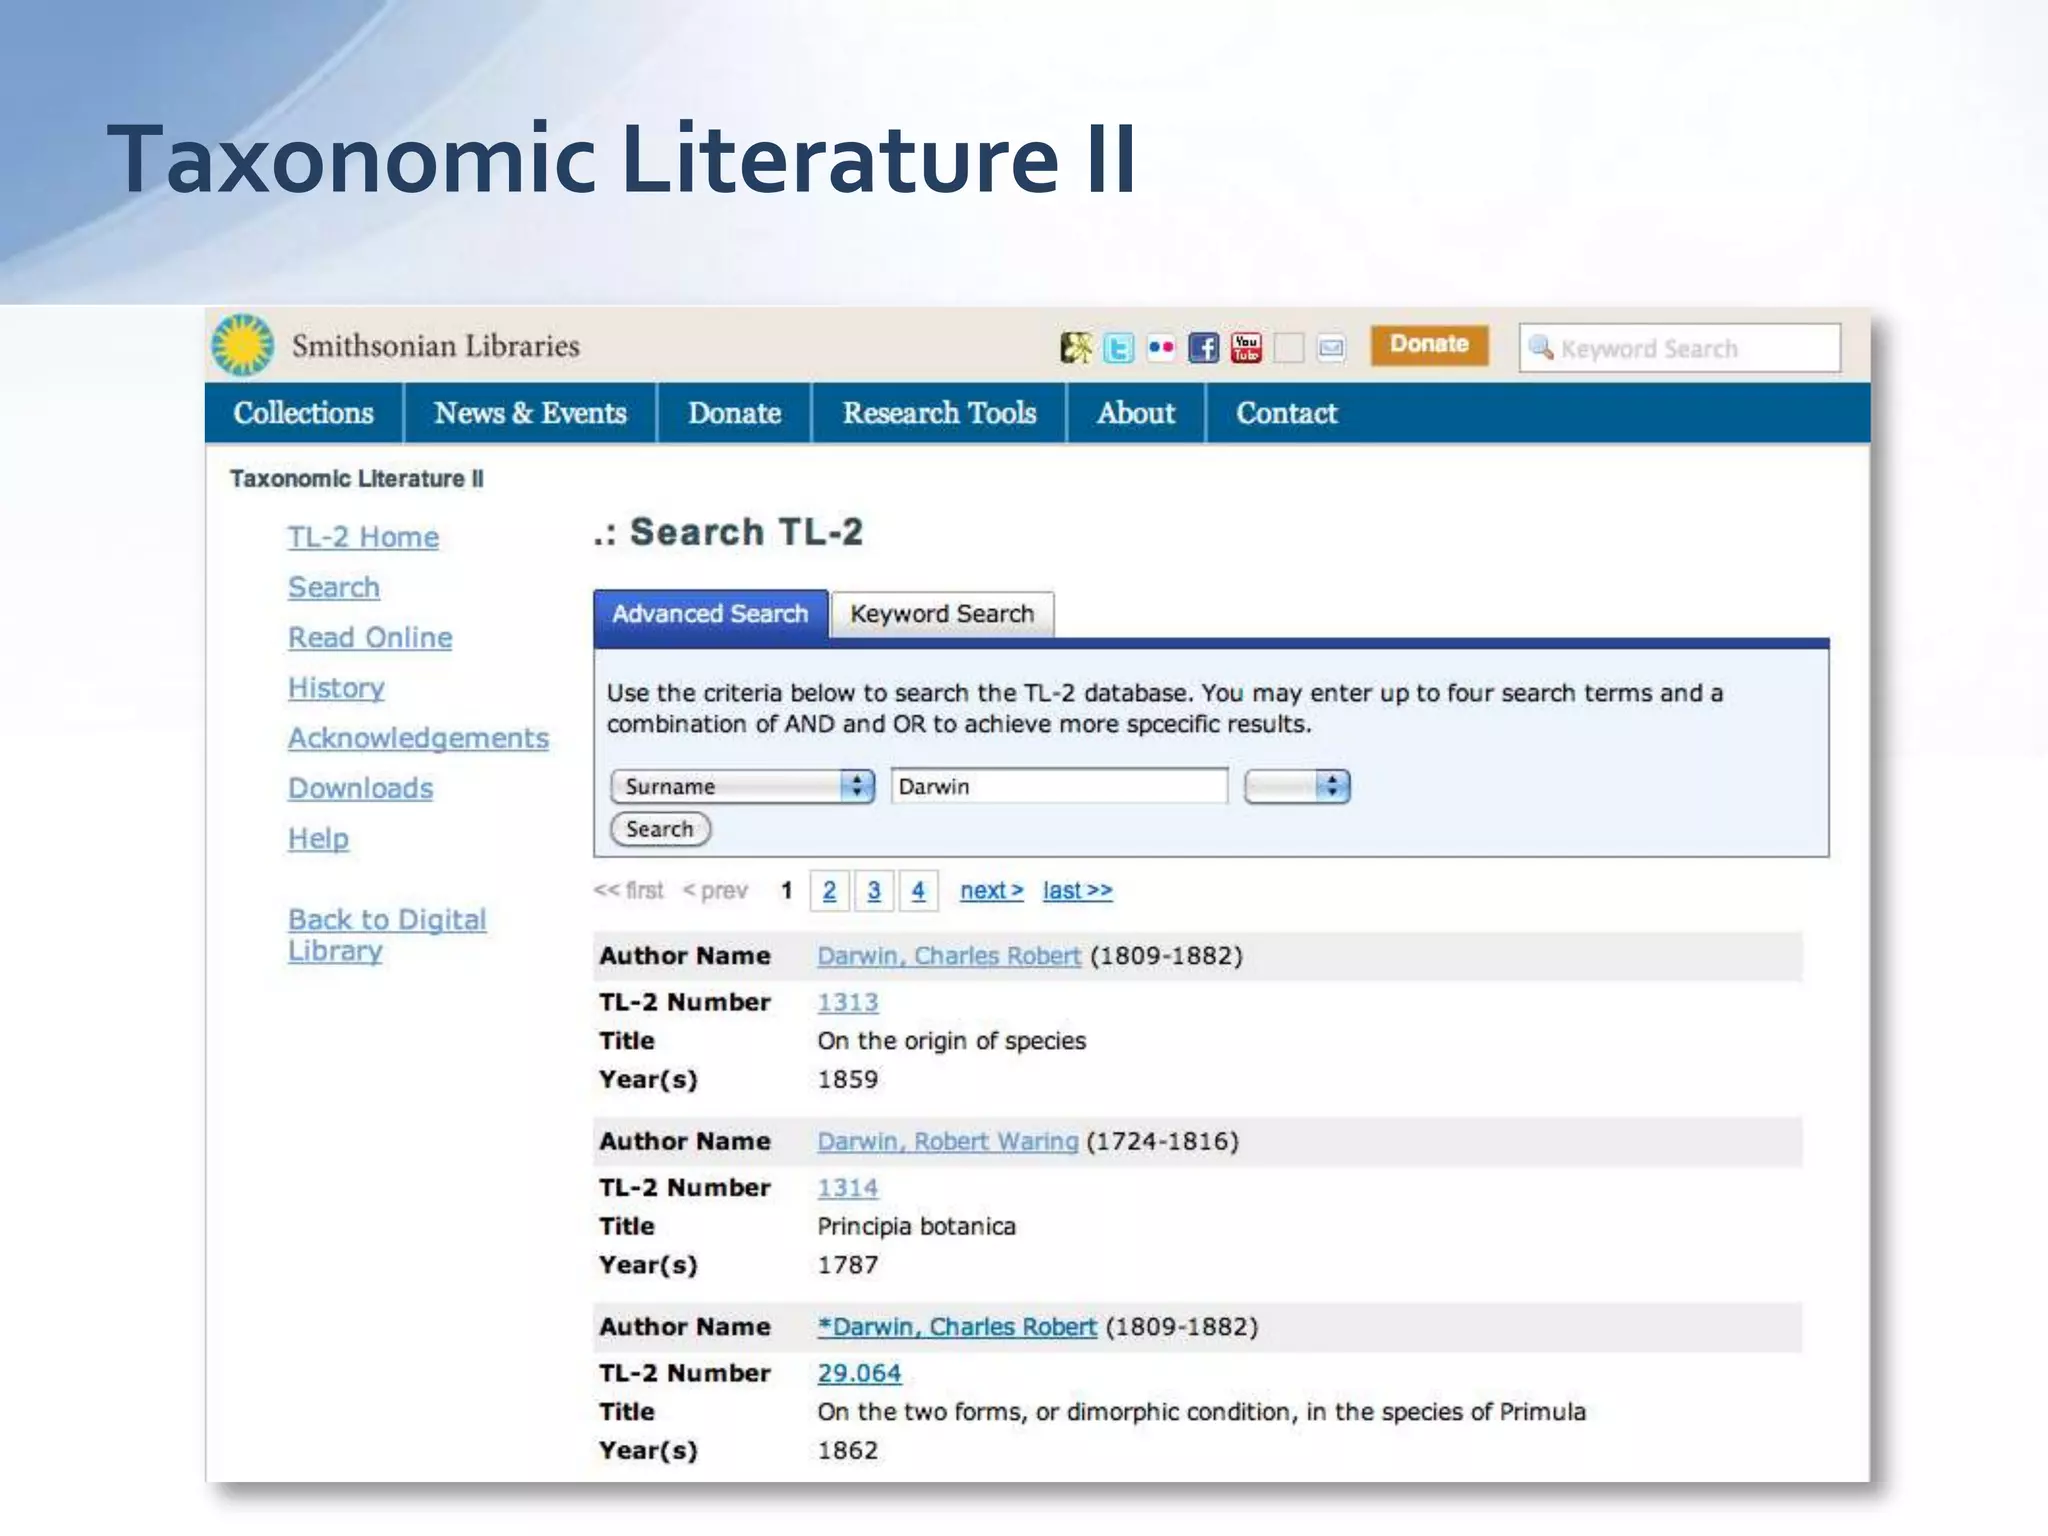Open the Help sidebar link
The height and width of the screenshot is (1536, 2048).
tap(318, 838)
